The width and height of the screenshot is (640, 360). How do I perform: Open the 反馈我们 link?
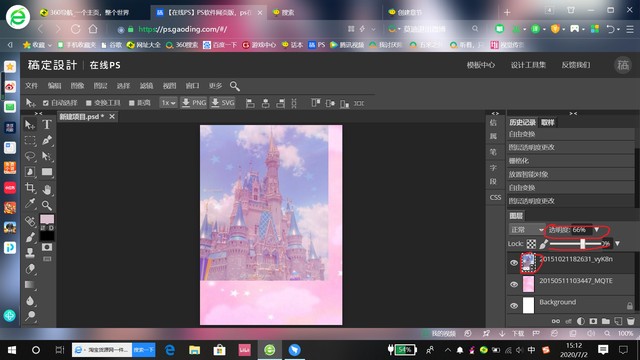coord(576,65)
